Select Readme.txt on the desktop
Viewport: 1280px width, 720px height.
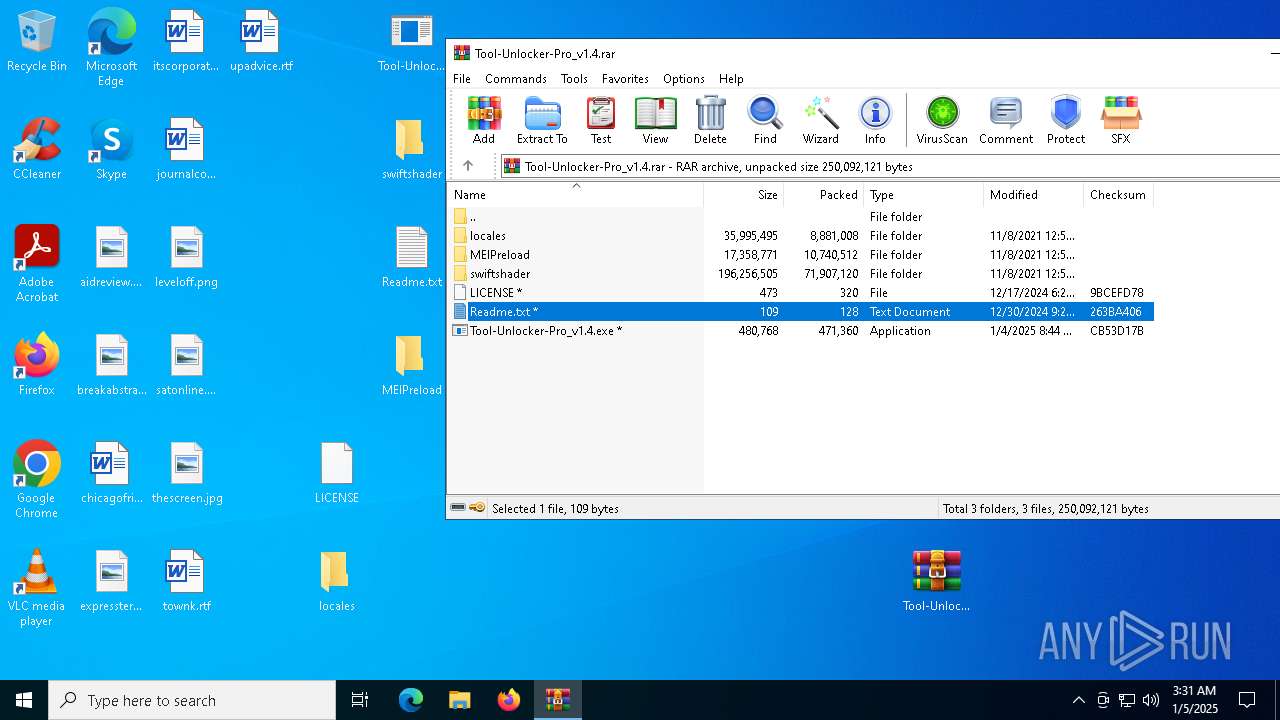(411, 256)
